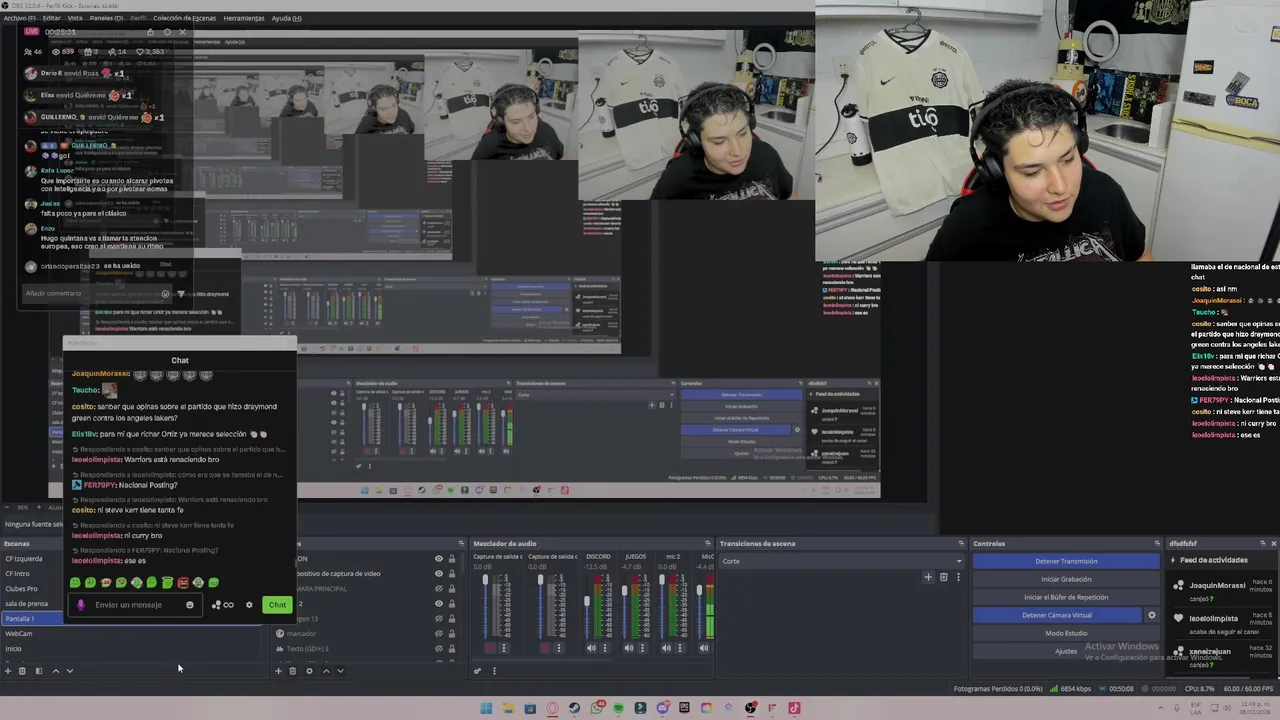Open the Vista menu
This screenshot has height=720, width=1280.
click(x=75, y=18)
